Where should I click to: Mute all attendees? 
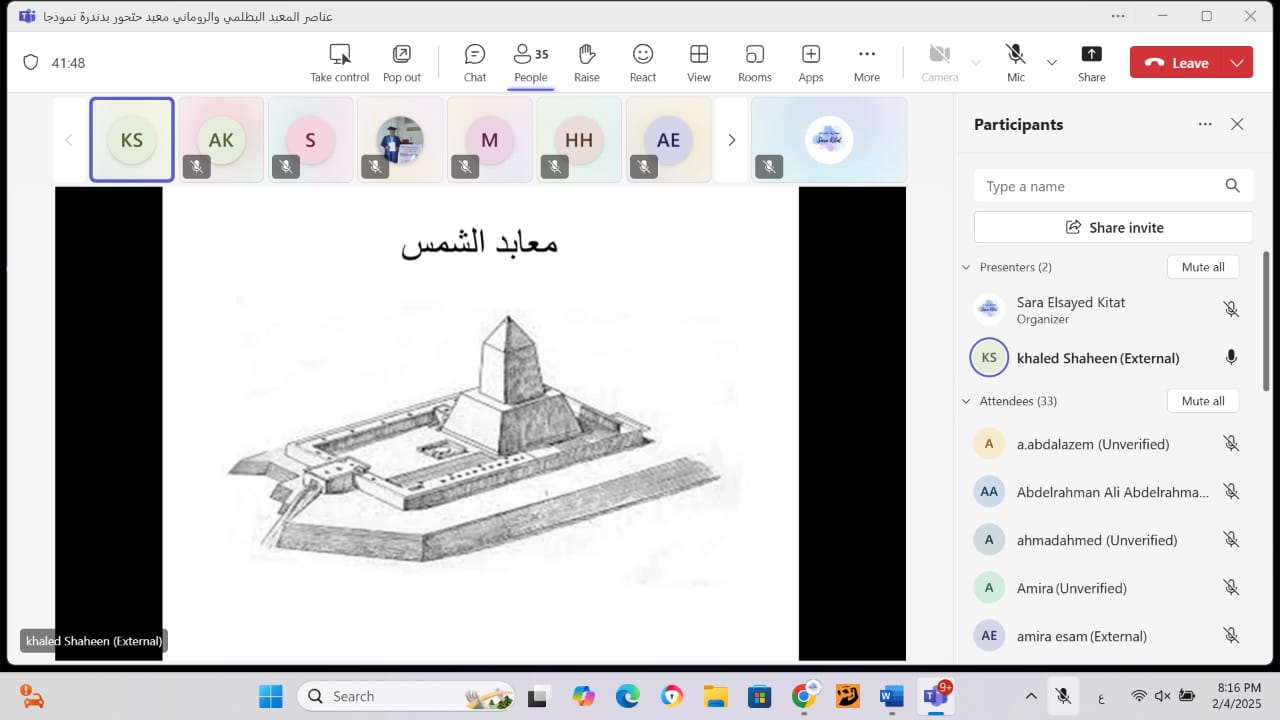coord(1203,401)
